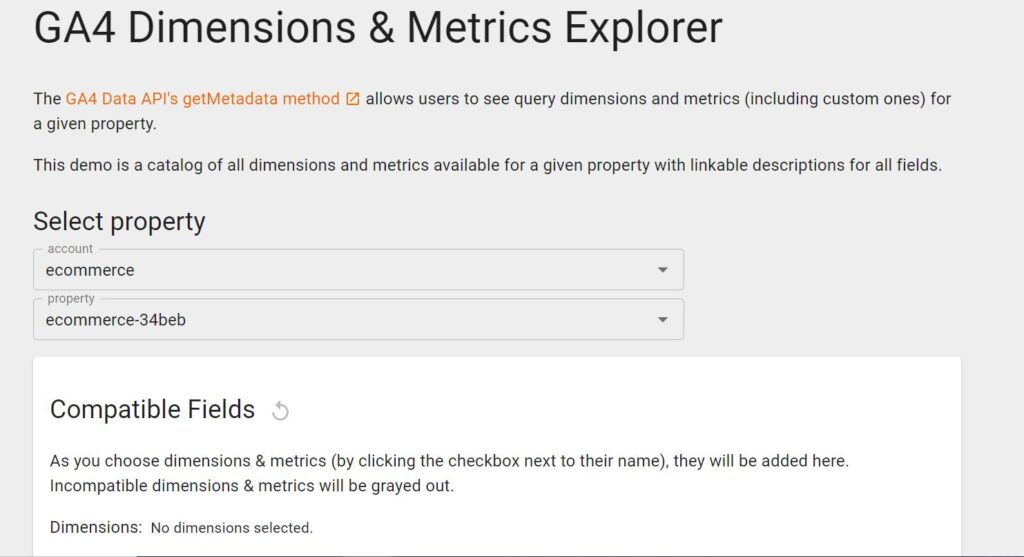
Task: Click the small 'property' field label
Action: 71,298
